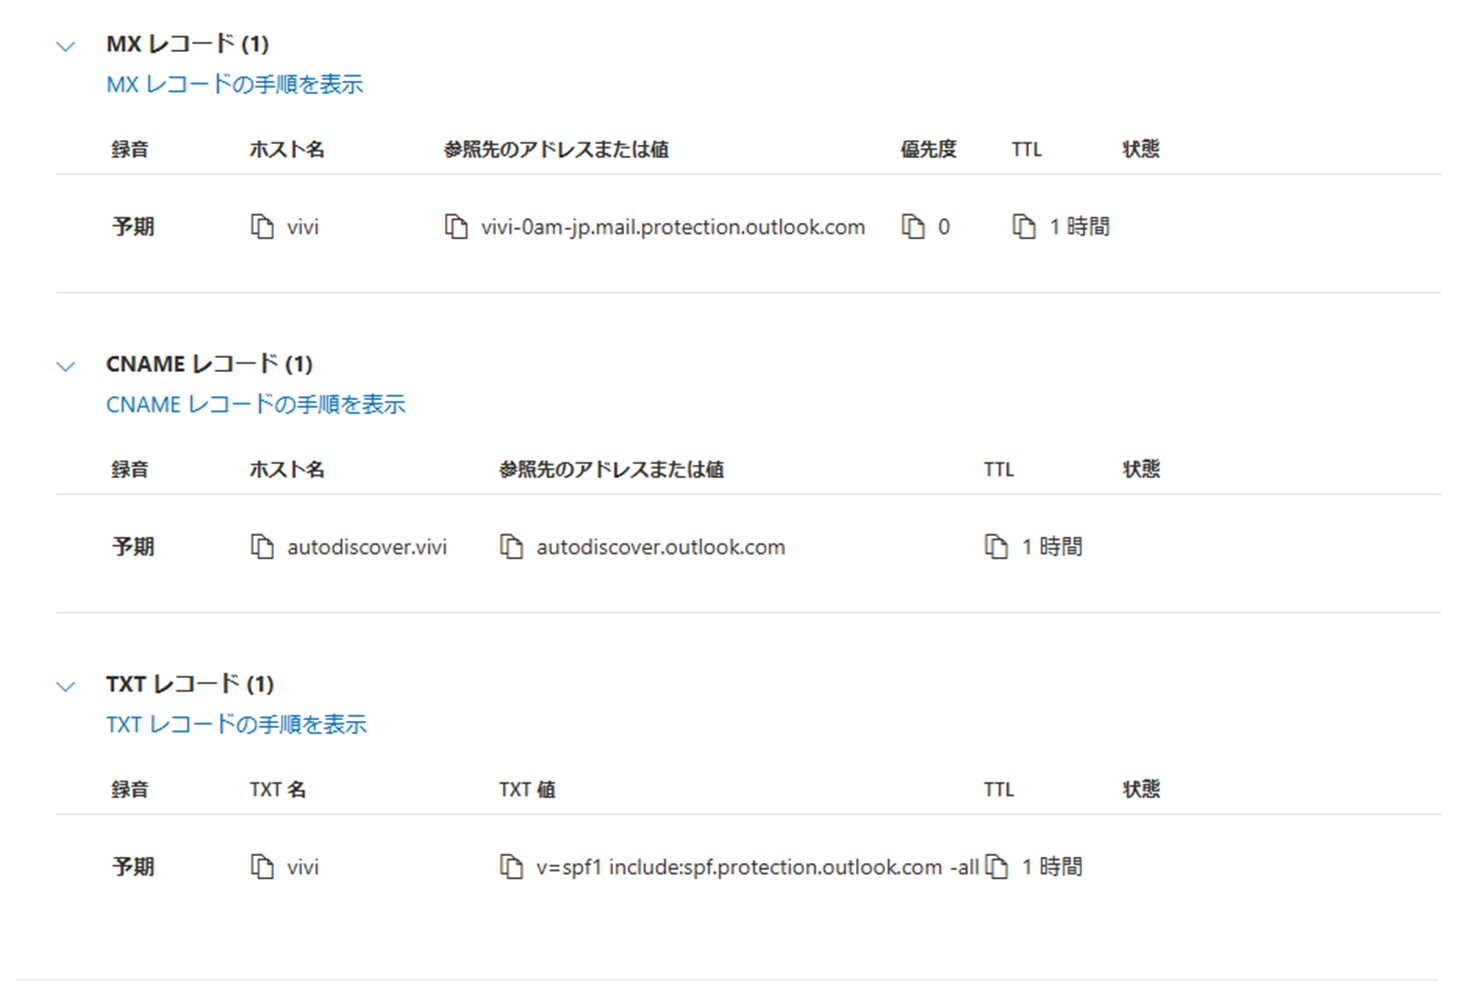
Task: Click 予期 in the TXT record row
Action: [x=133, y=867]
